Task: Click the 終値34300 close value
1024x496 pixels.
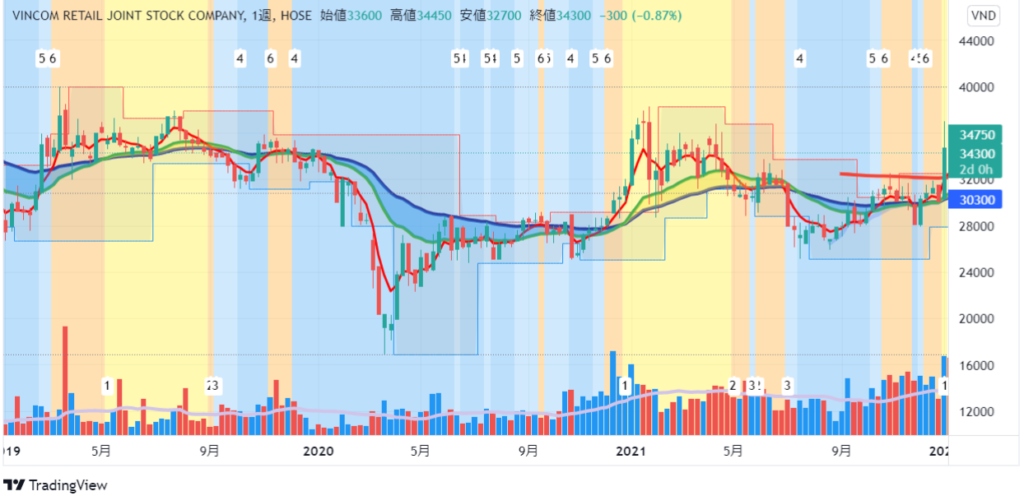Action: (x=560, y=15)
